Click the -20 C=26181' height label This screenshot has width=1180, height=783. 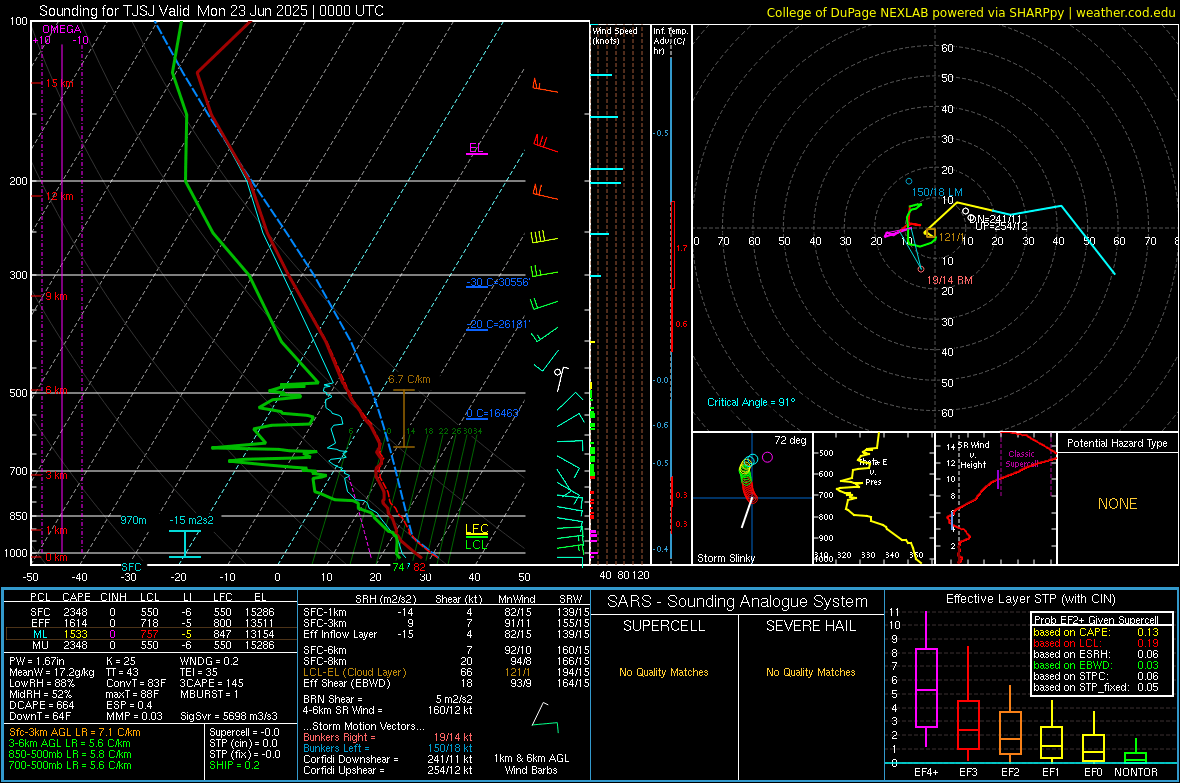(498, 324)
